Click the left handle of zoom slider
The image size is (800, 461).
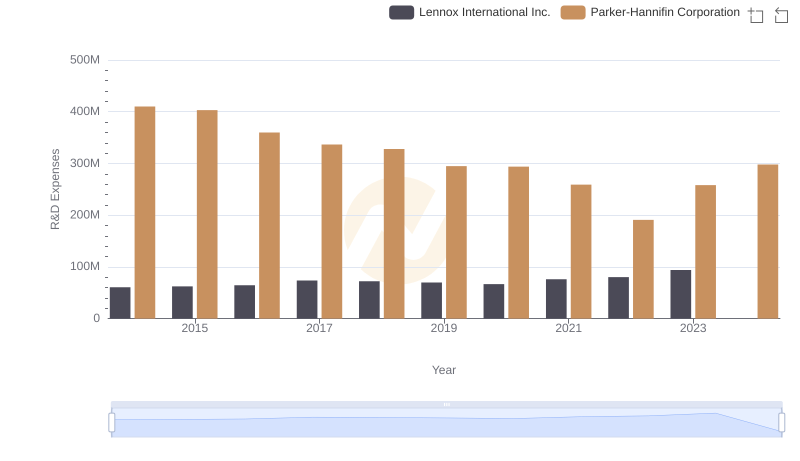tap(112, 423)
